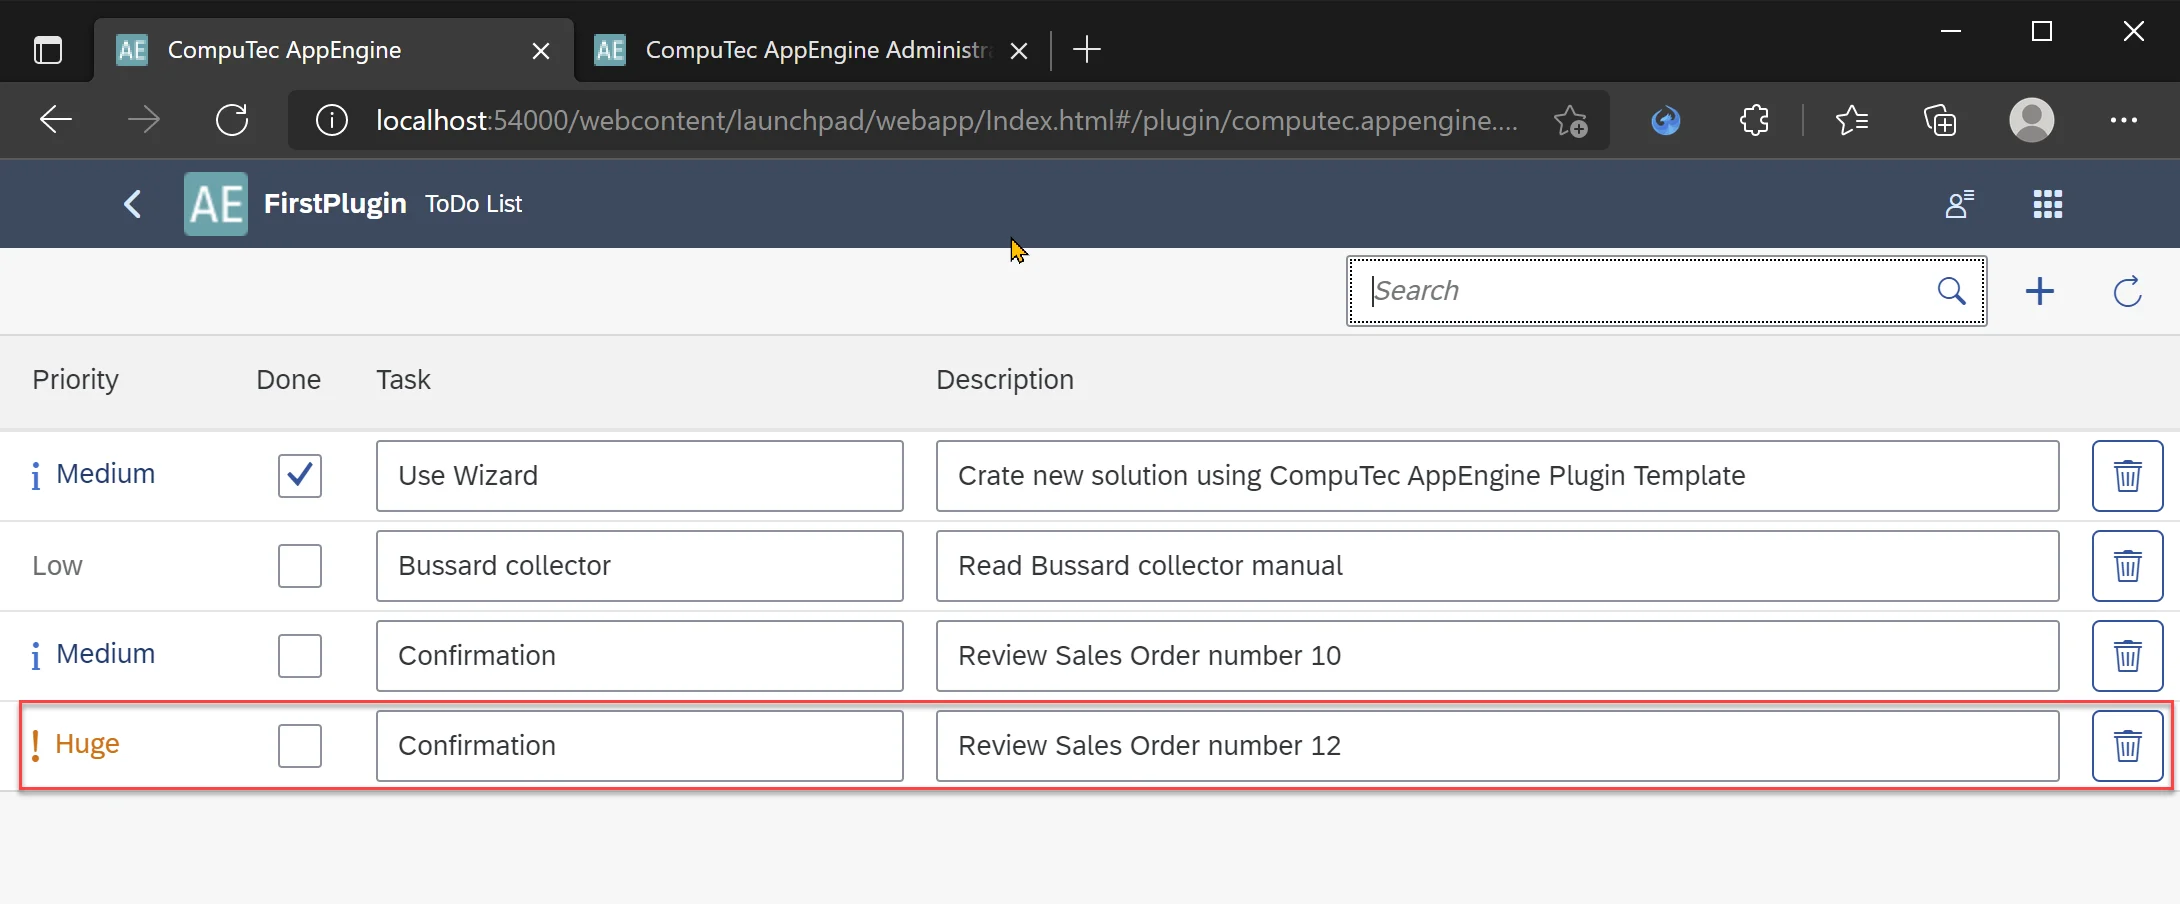Add this page to favorites with the star
2180x904 pixels.
point(1569,120)
